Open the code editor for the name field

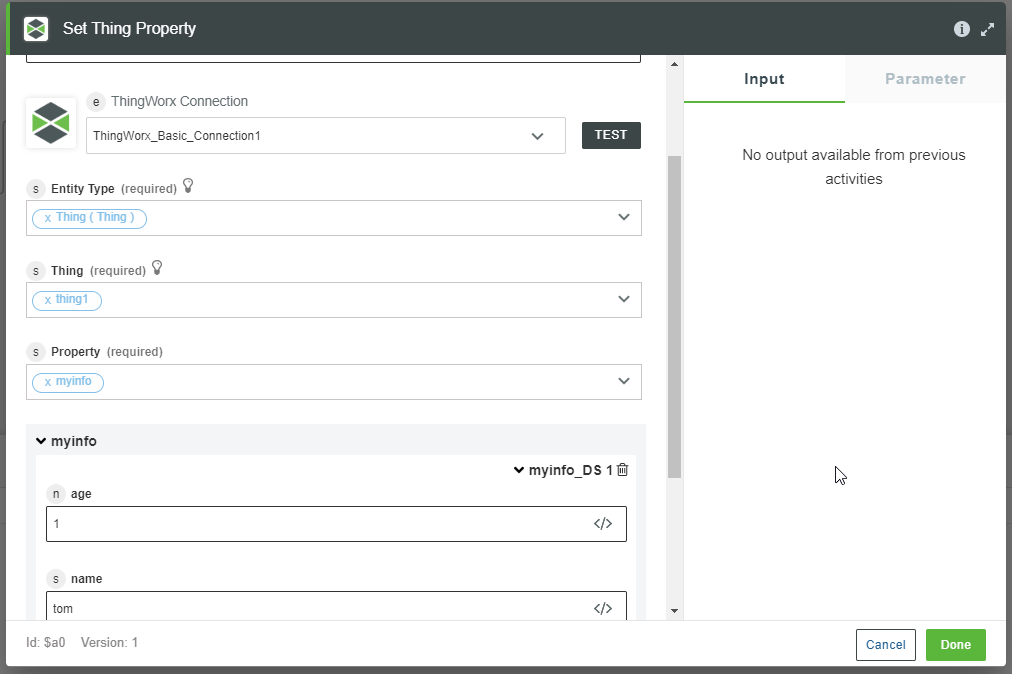click(x=603, y=608)
